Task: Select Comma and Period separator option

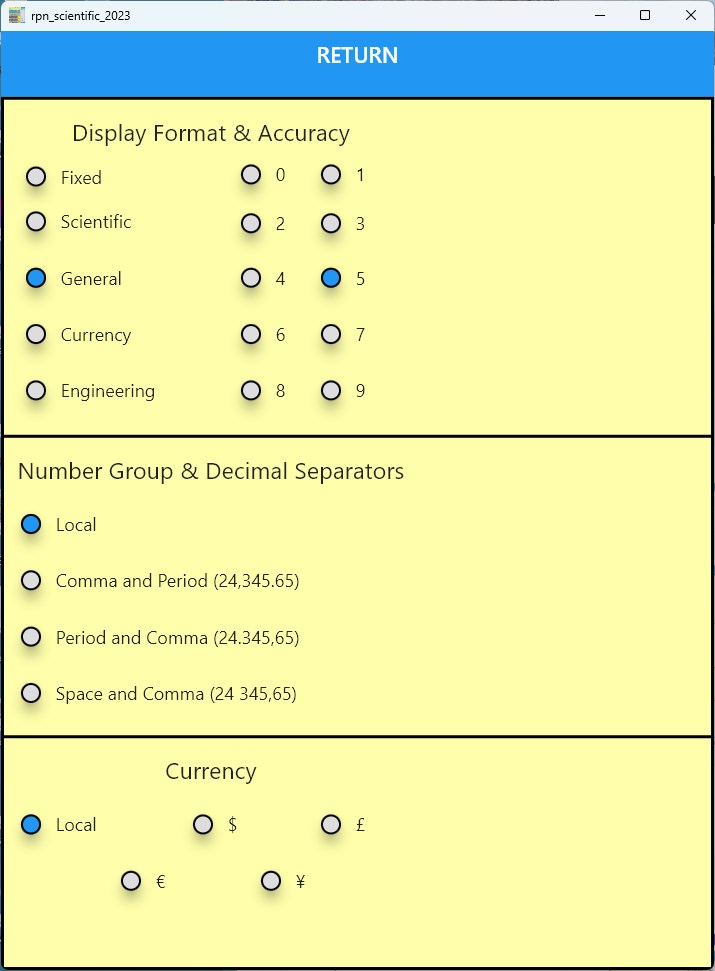Action: point(32,581)
